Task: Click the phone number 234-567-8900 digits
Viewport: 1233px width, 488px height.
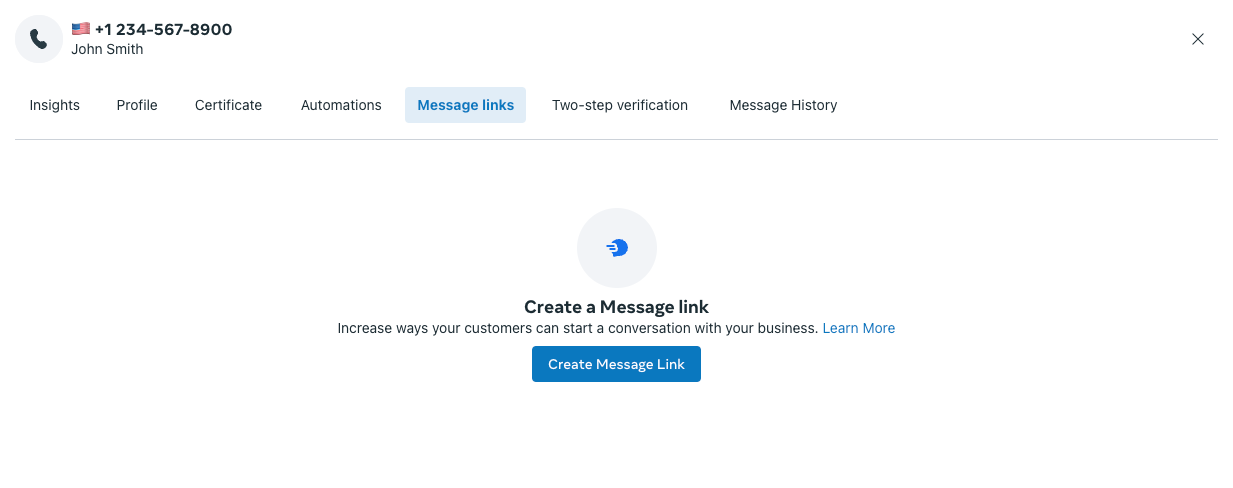Action: pyautogui.click(x=173, y=30)
